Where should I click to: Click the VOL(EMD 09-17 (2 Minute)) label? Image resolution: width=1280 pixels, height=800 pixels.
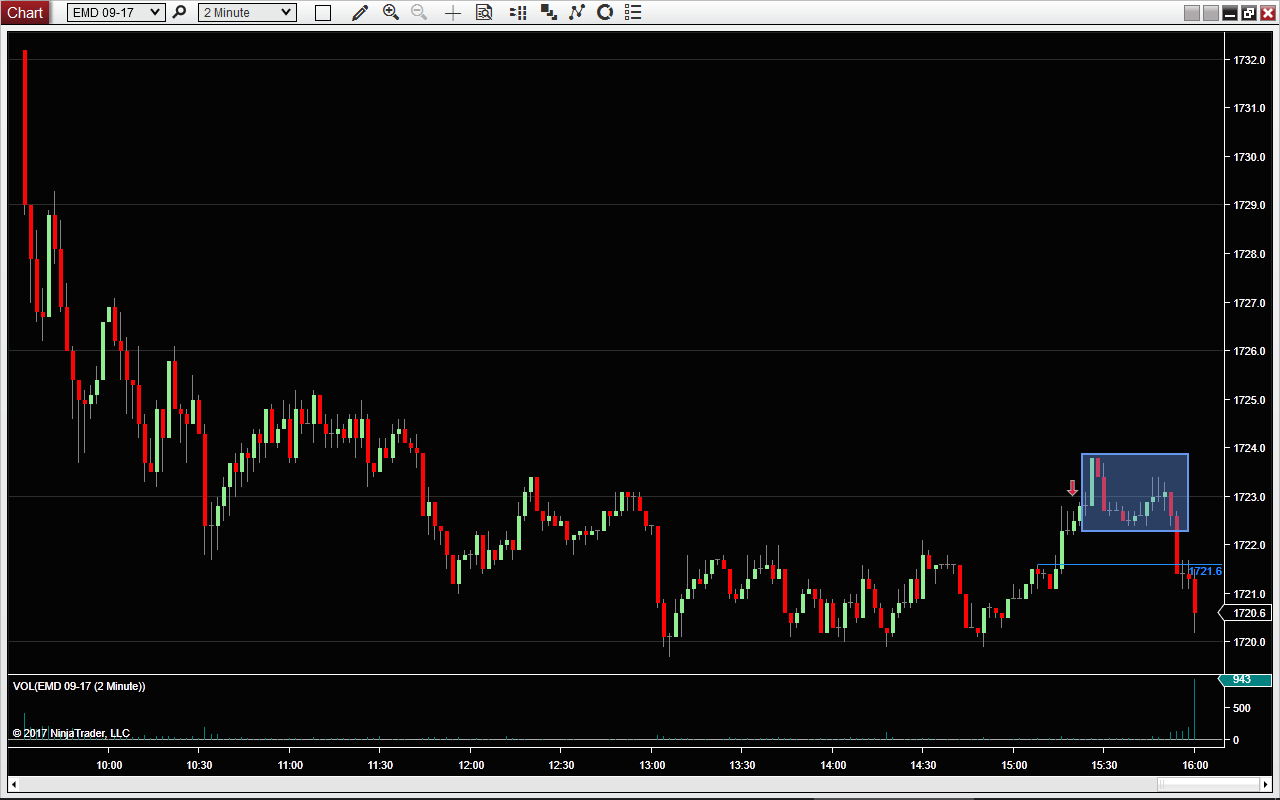(79, 686)
